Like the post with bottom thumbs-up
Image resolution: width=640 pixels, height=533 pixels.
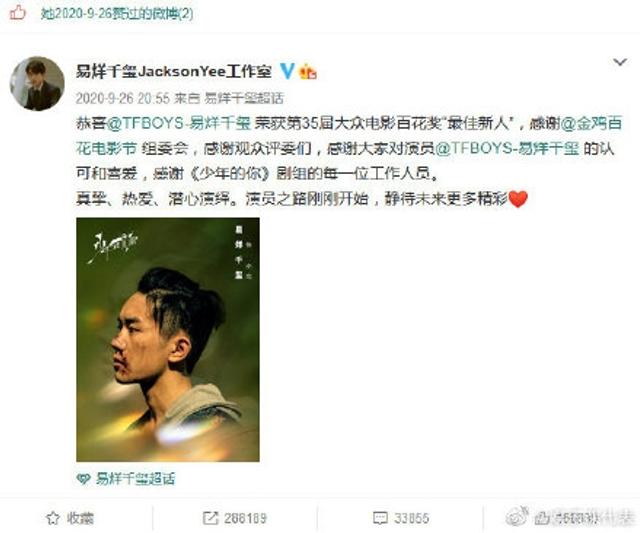click(x=542, y=518)
